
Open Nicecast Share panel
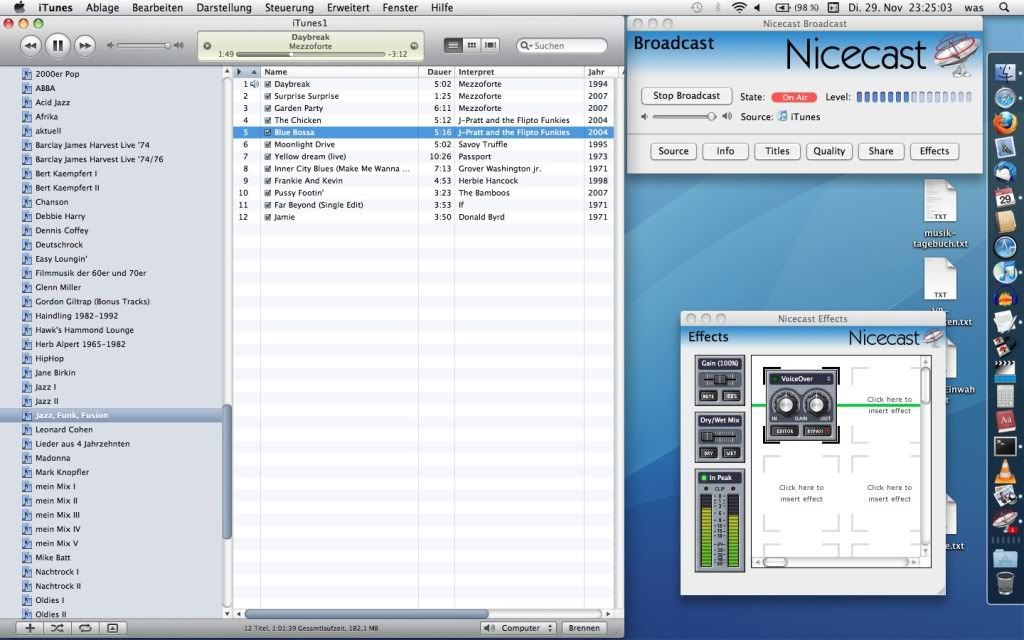(881, 151)
